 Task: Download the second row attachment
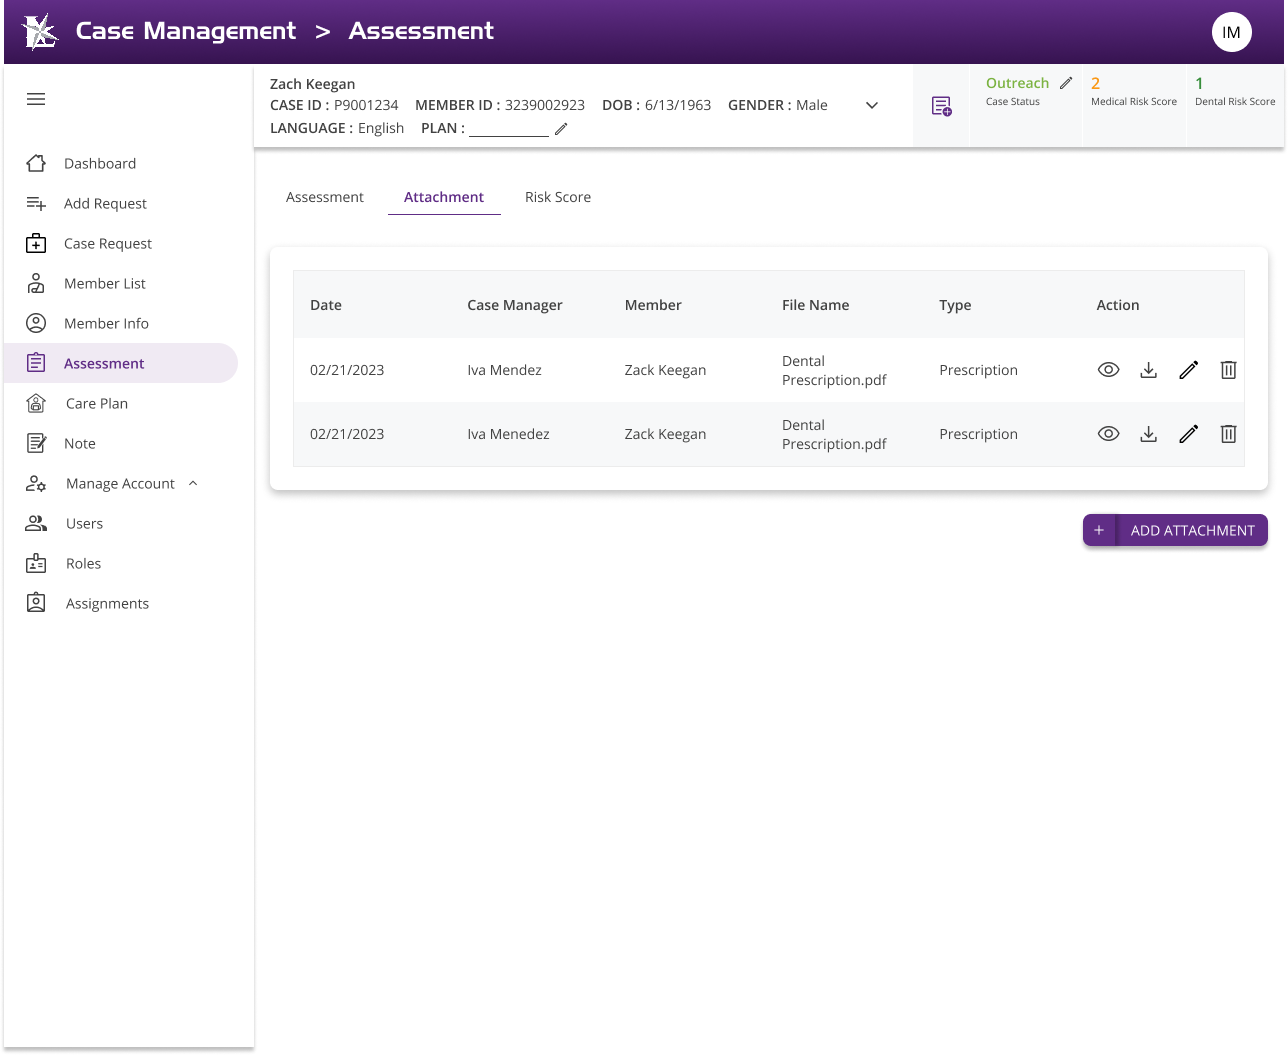coord(1148,434)
